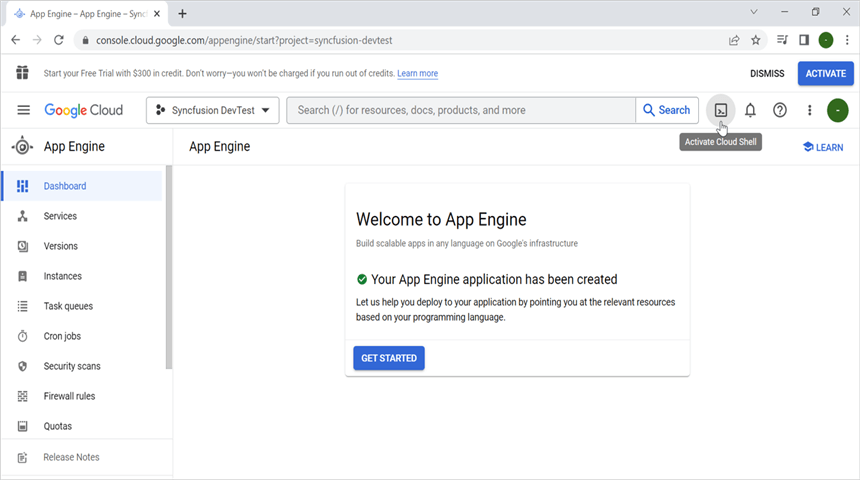Open the help question mark menu

780,110
